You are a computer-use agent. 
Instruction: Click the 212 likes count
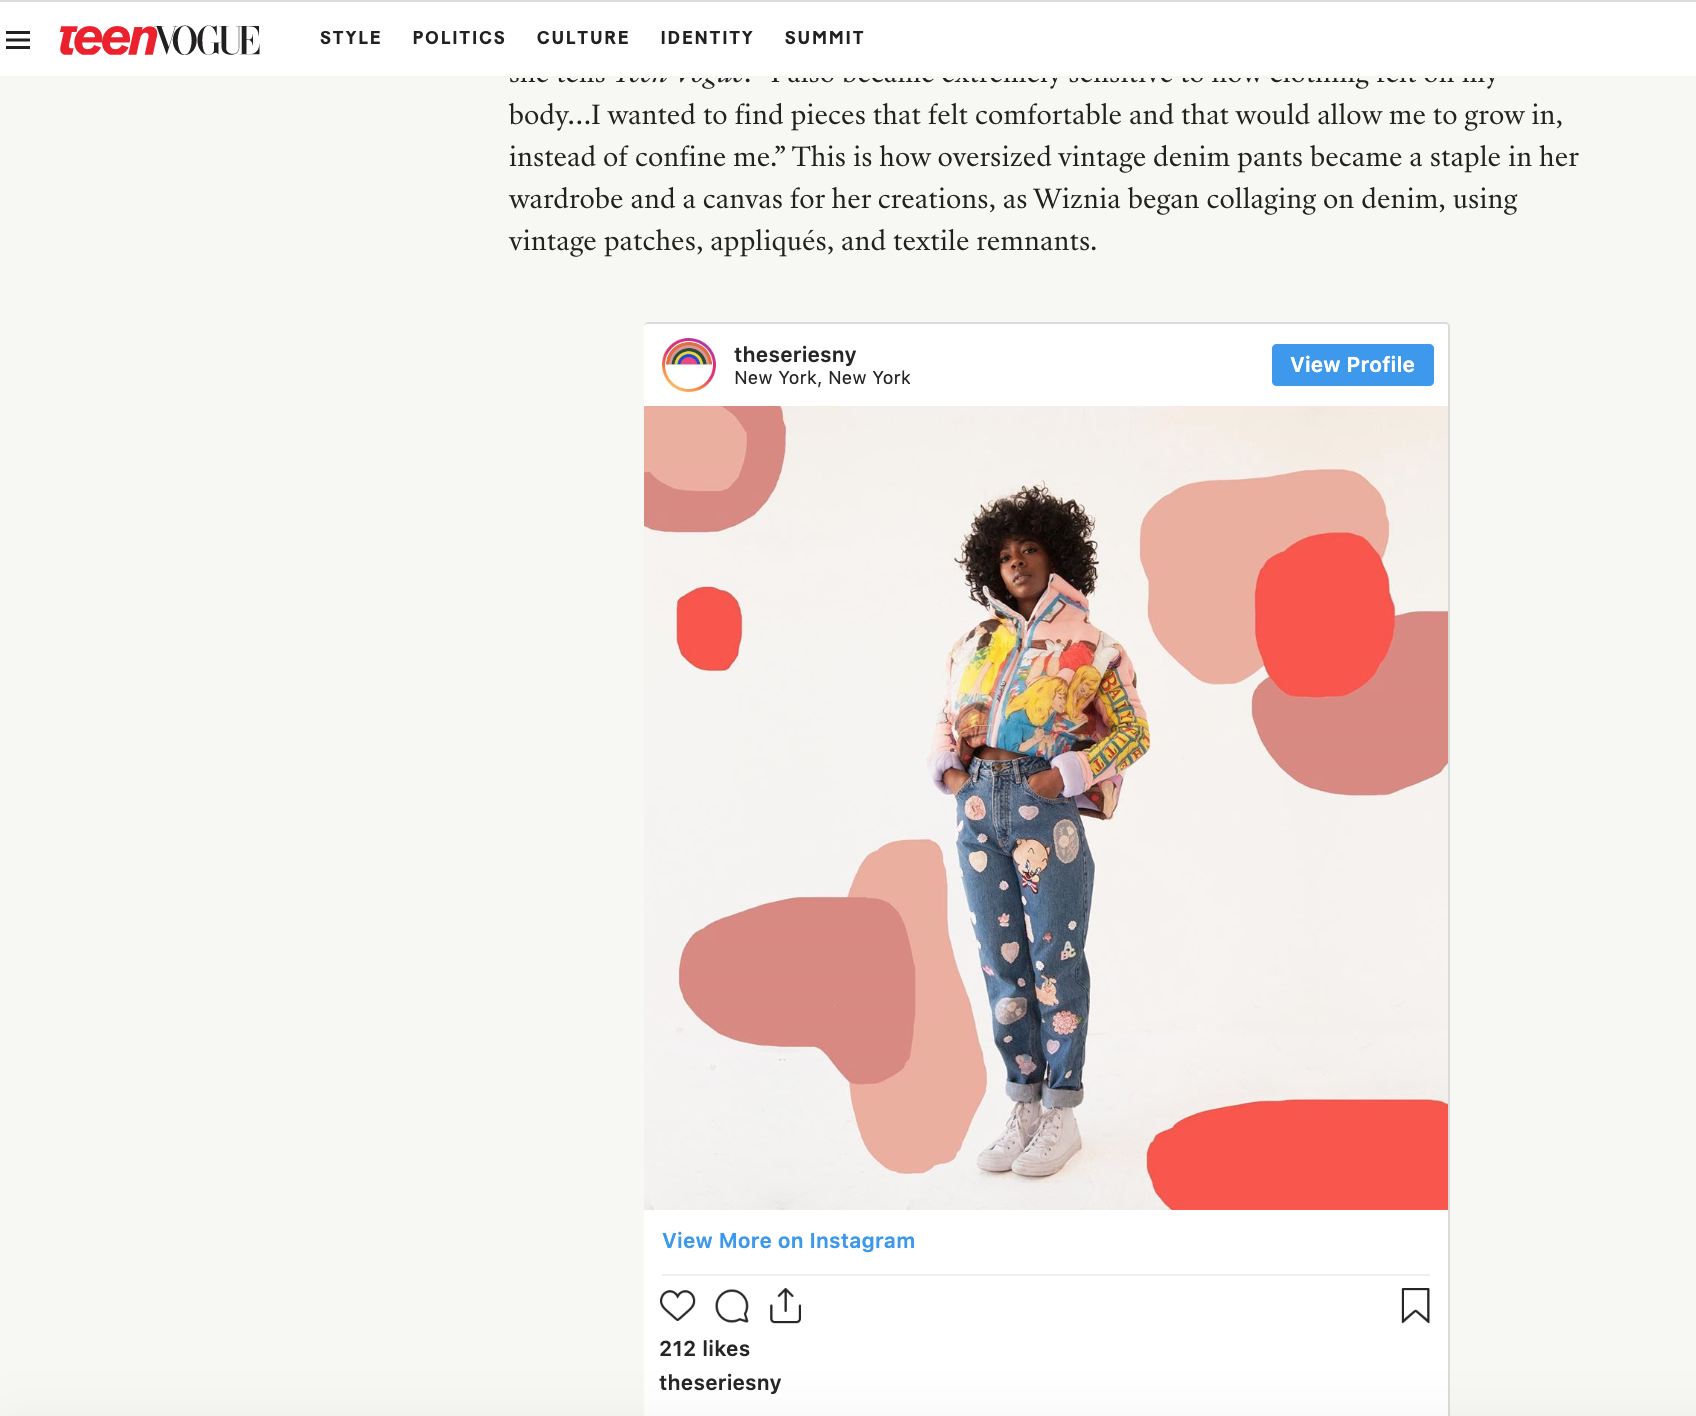[704, 1349]
